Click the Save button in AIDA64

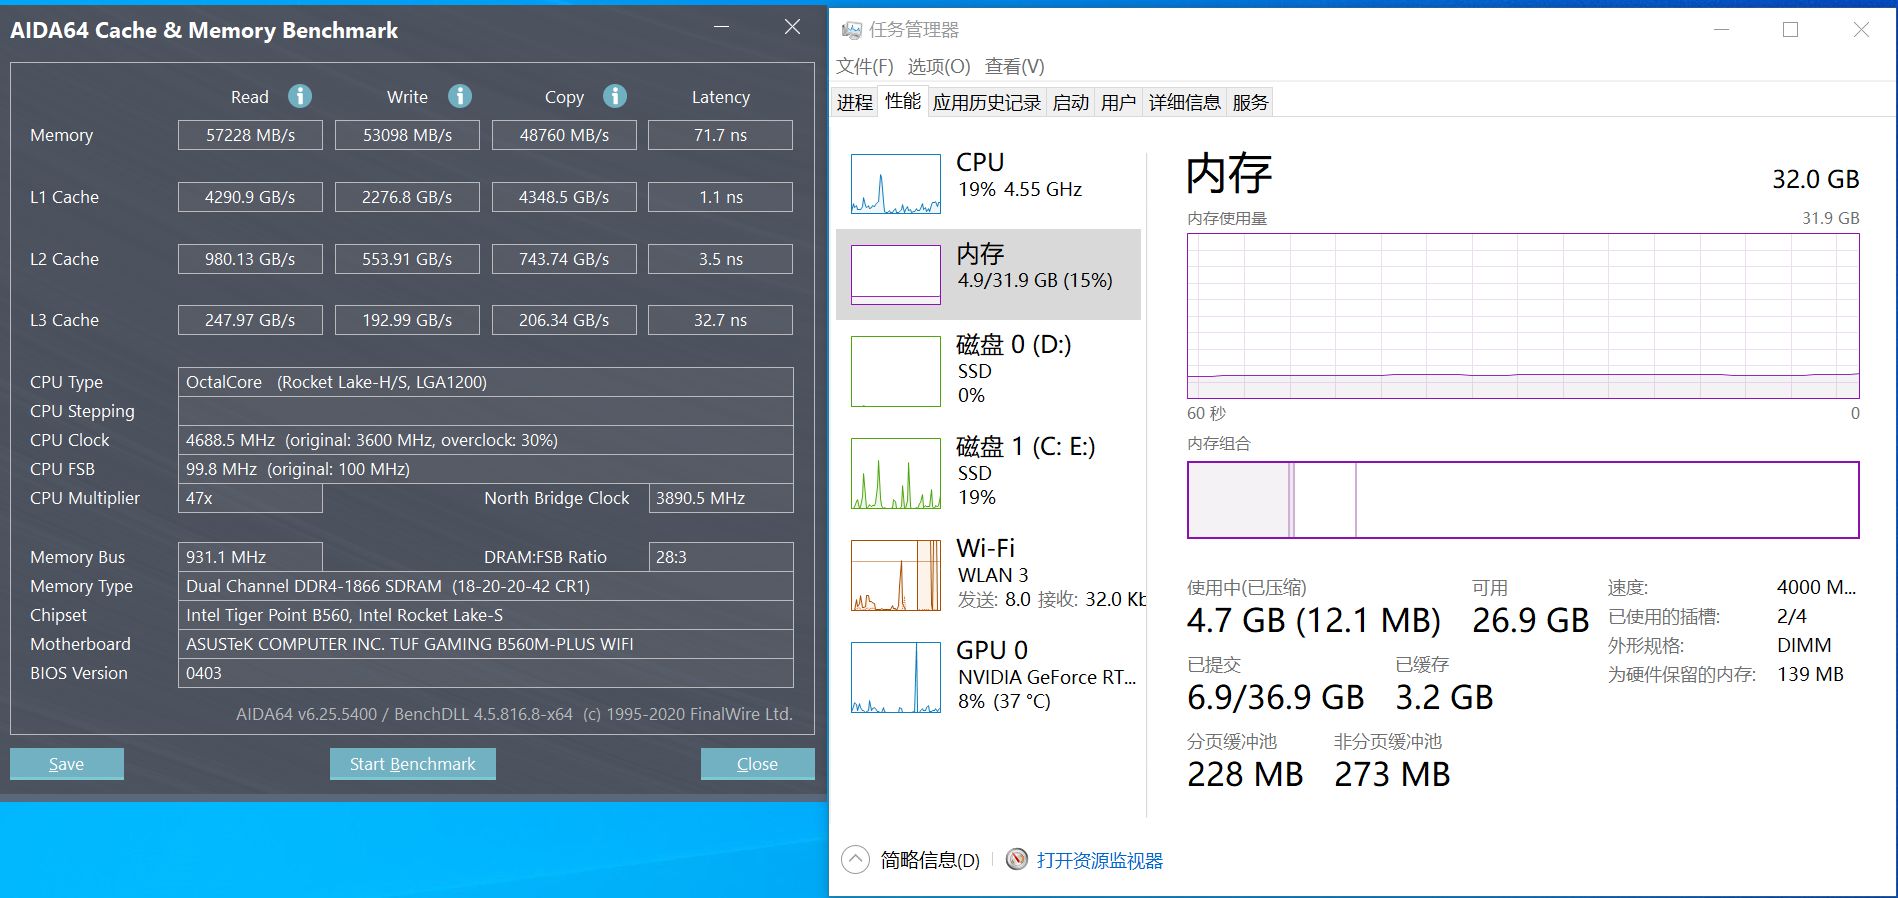67,764
